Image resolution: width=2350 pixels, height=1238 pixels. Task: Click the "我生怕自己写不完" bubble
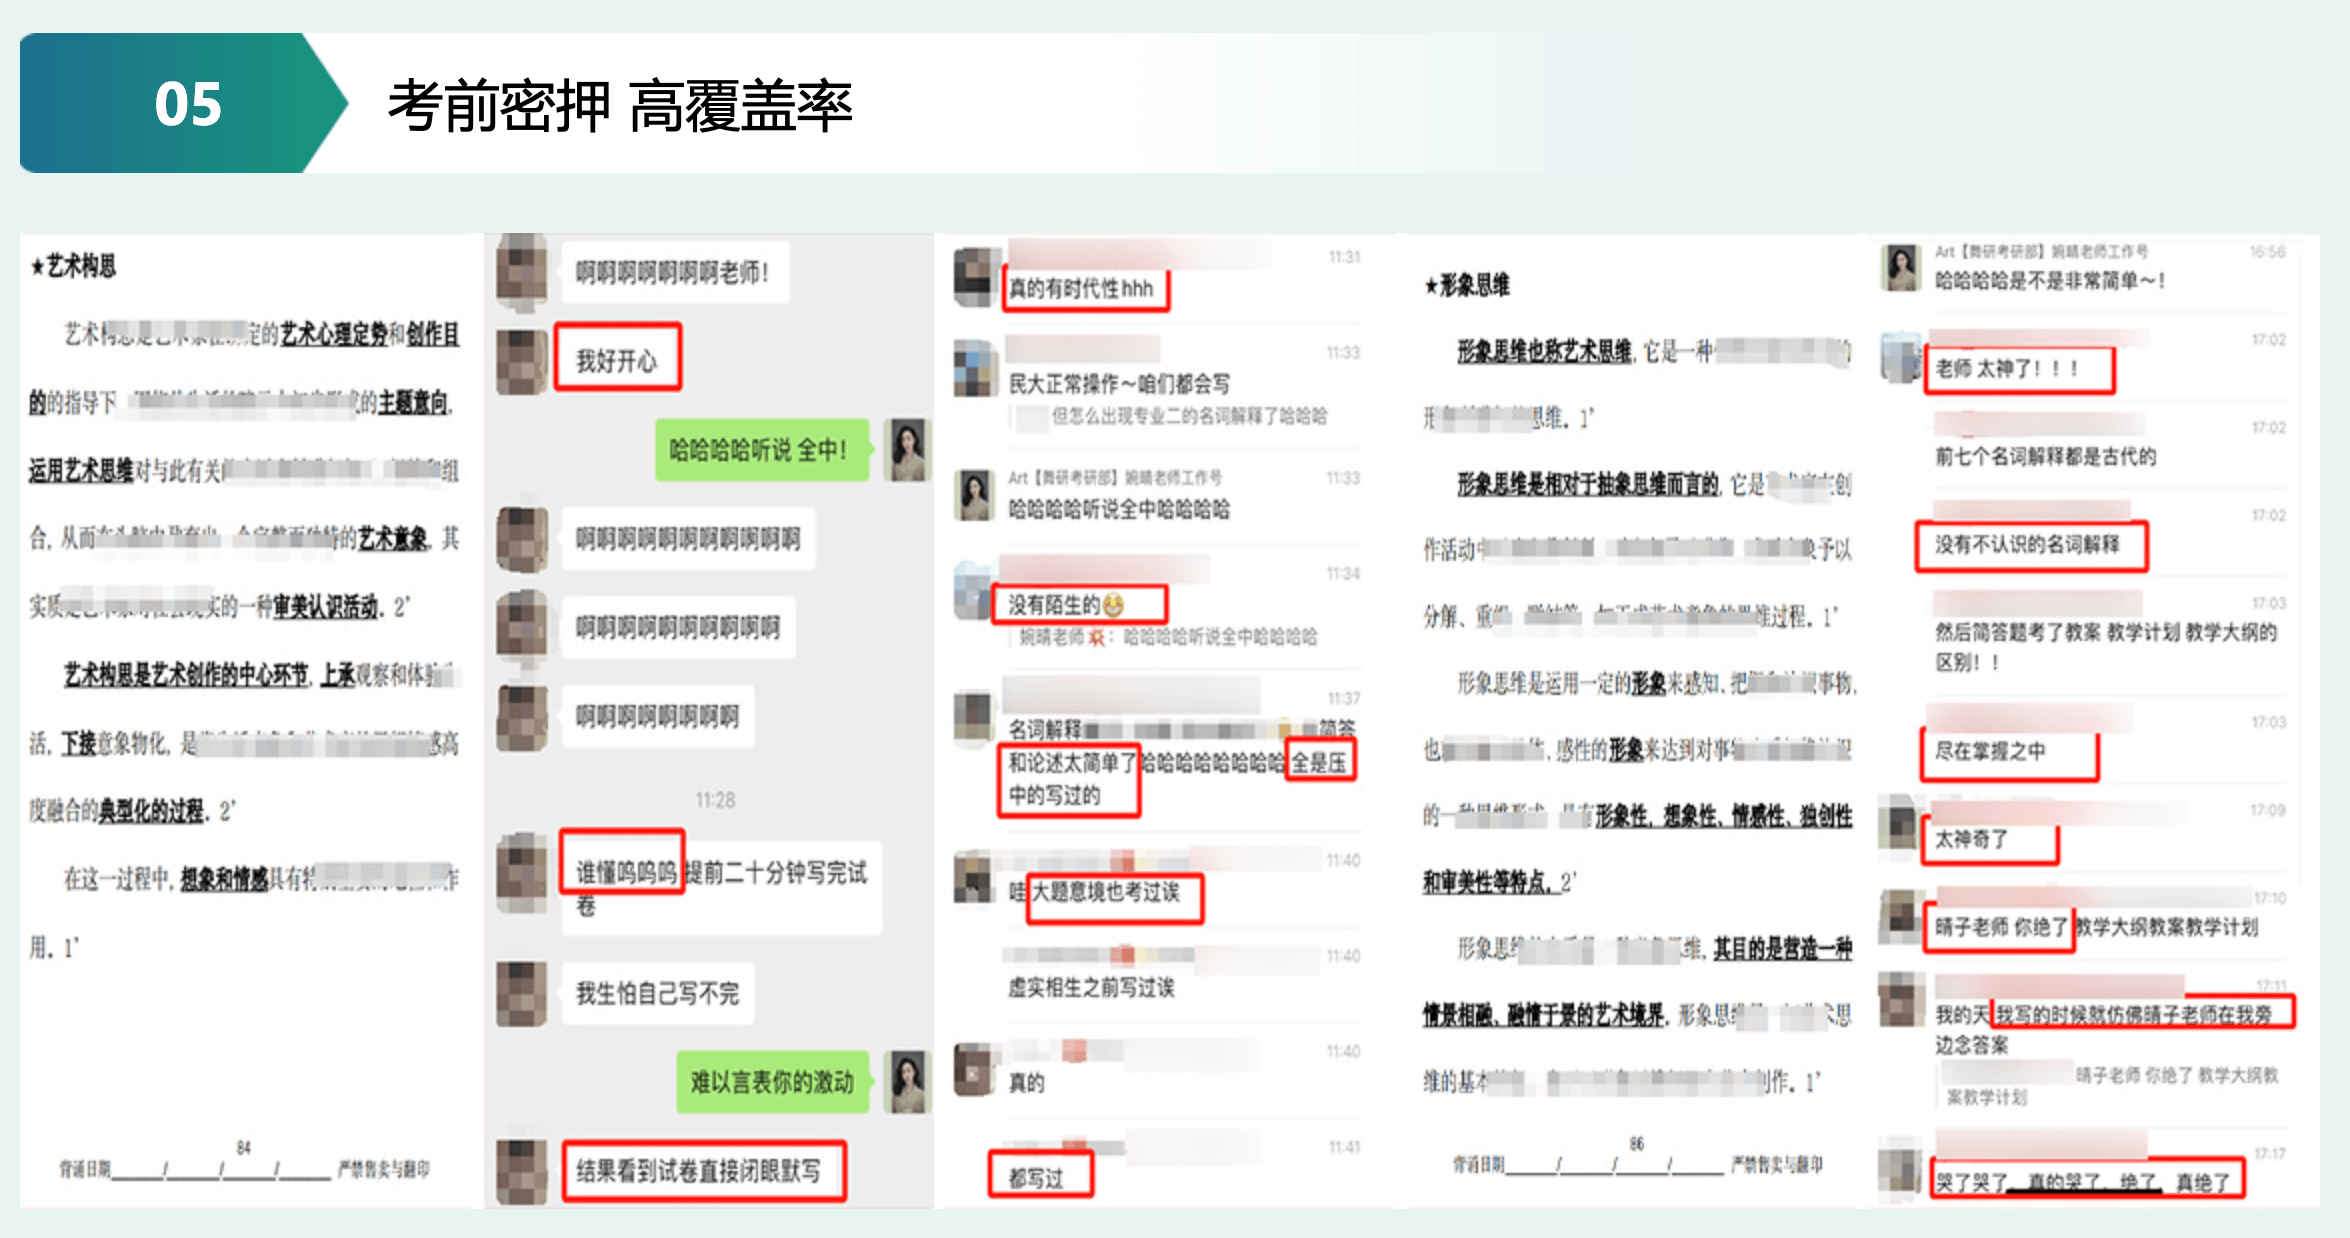point(658,993)
